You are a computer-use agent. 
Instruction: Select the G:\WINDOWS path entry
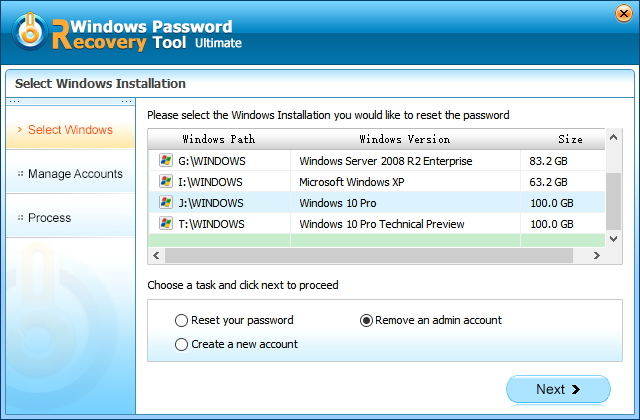(212, 161)
